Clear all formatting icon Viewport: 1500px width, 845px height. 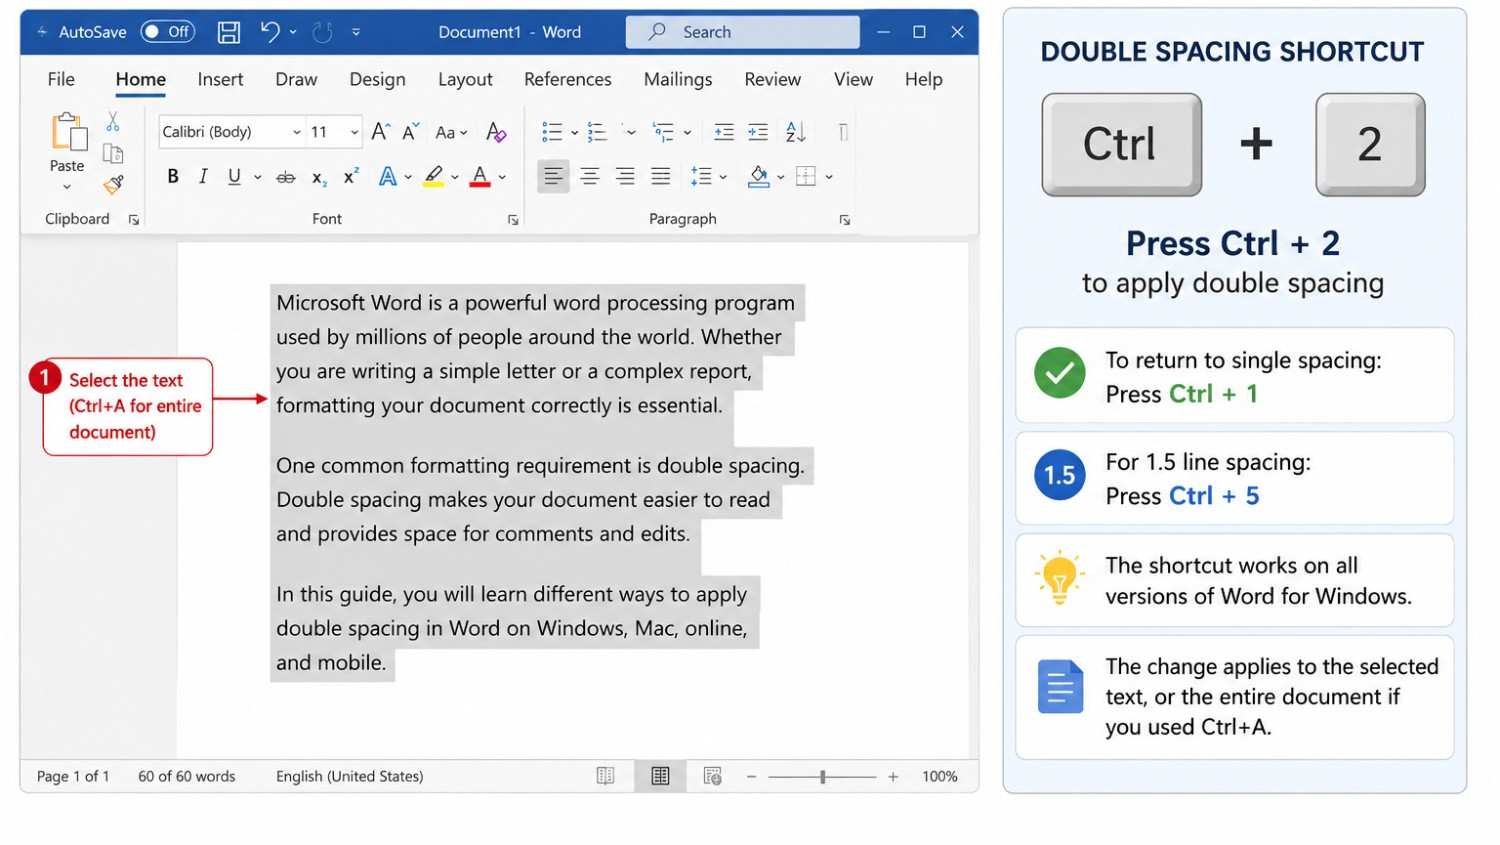click(496, 132)
